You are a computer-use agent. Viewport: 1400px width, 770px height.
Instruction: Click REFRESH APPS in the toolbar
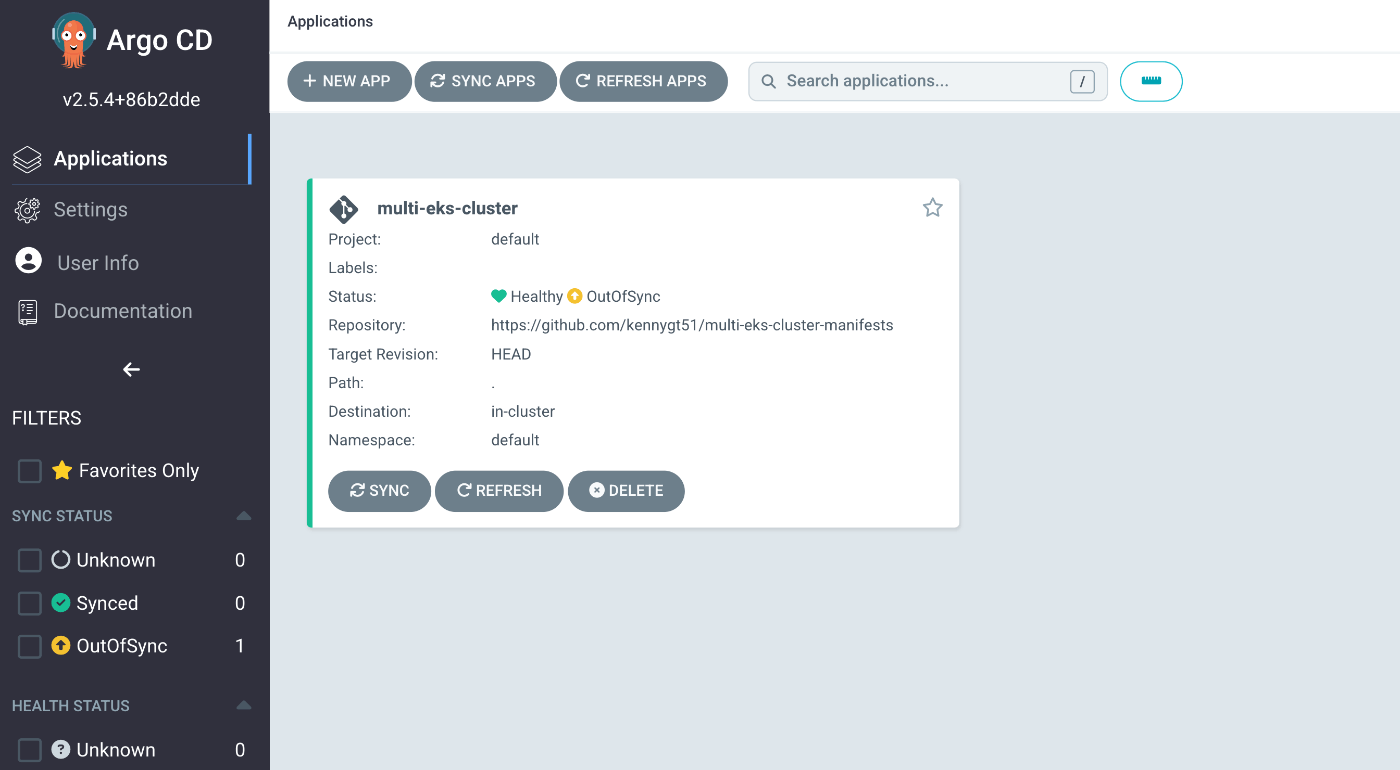click(x=643, y=81)
